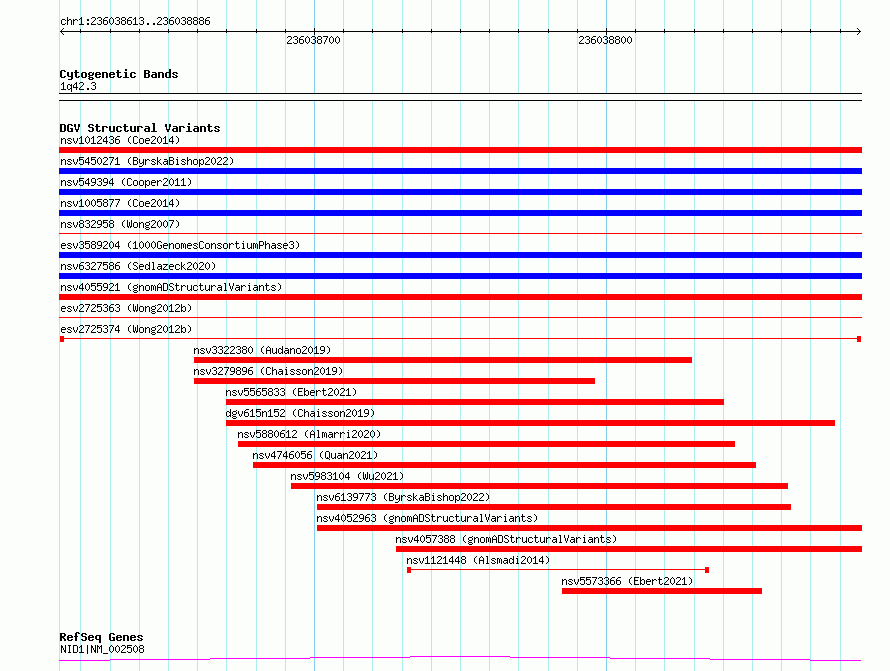Viewport: 890px width, 671px height.
Task: Open variant label nsv6327586 (Sedlazeck2020)
Action: click(x=138, y=266)
